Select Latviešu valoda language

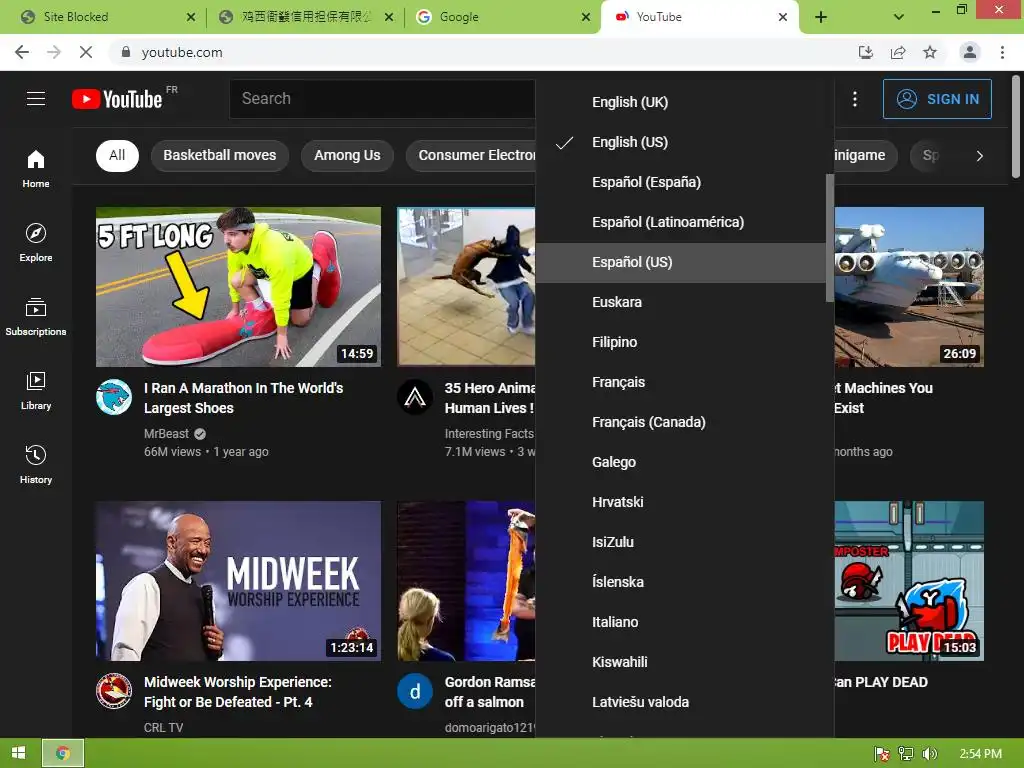click(x=680, y=702)
